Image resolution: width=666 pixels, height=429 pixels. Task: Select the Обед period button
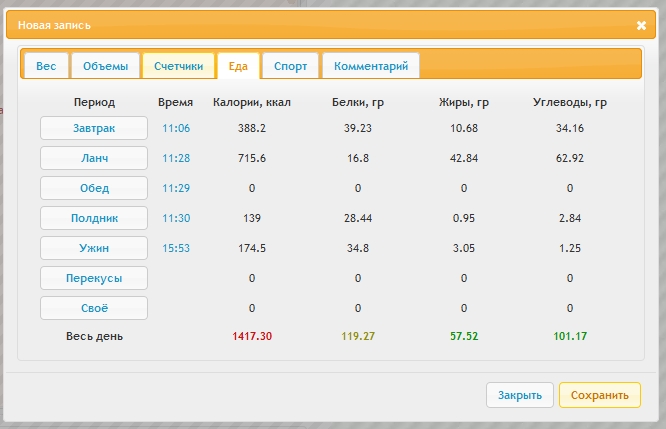point(94,188)
